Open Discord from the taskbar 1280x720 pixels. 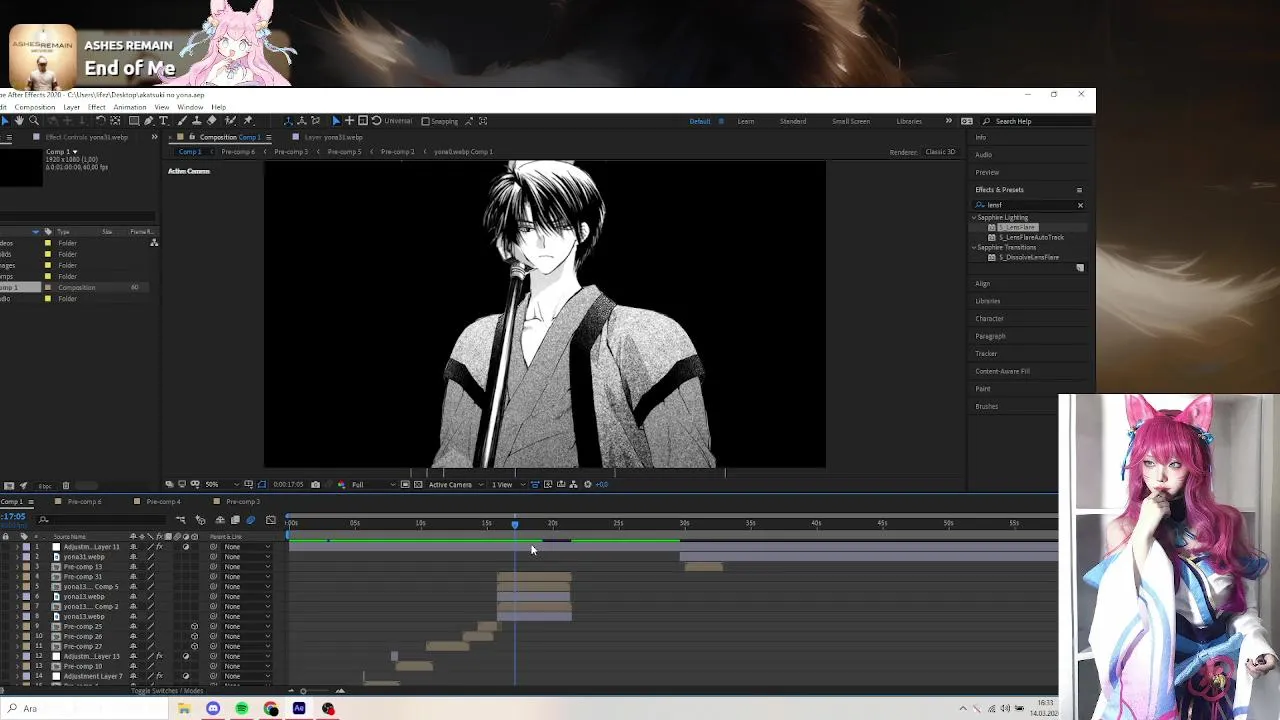(x=213, y=708)
